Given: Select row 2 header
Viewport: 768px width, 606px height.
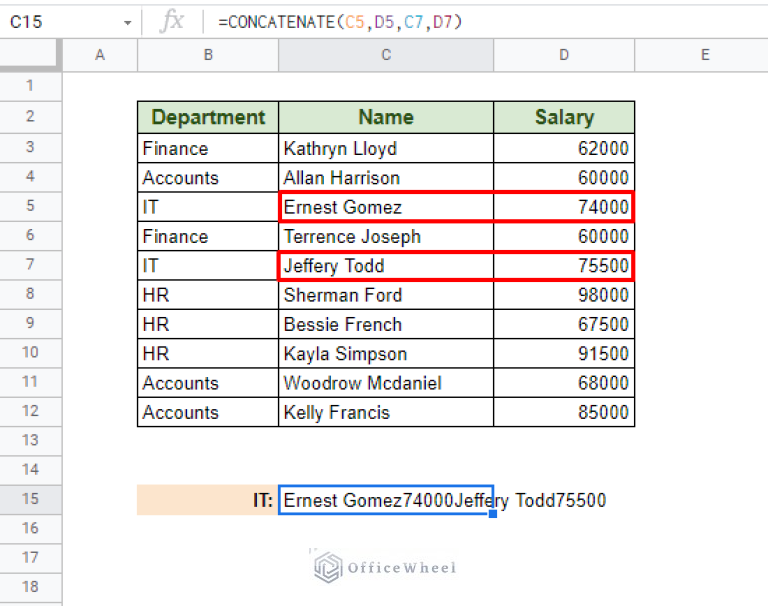Looking at the screenshot, I should [x=30, y=117].
